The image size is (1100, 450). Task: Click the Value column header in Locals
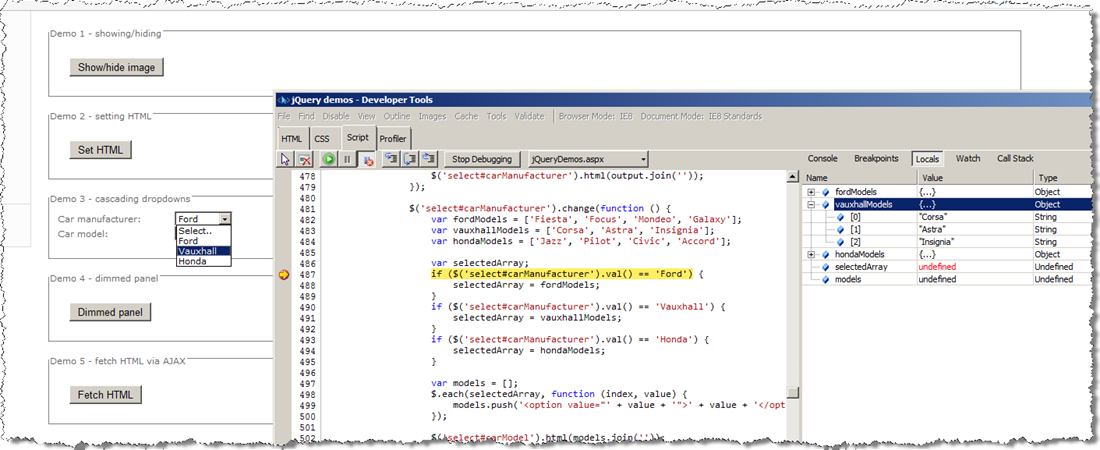(x=974, y=178)
